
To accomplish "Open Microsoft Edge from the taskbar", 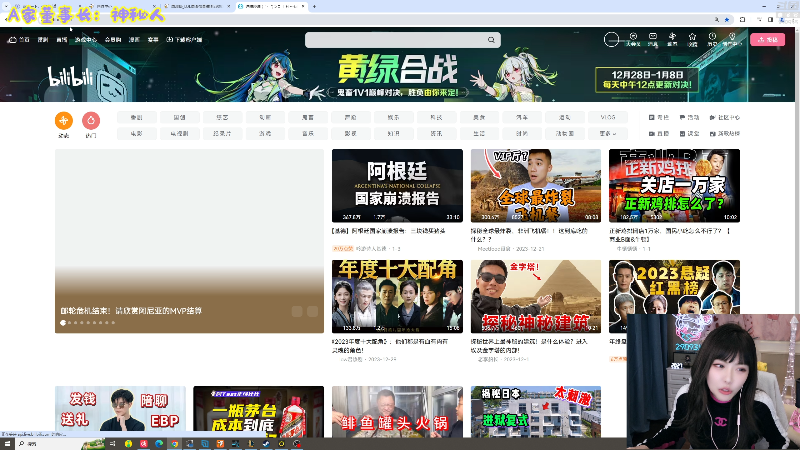I will [159, 444].
